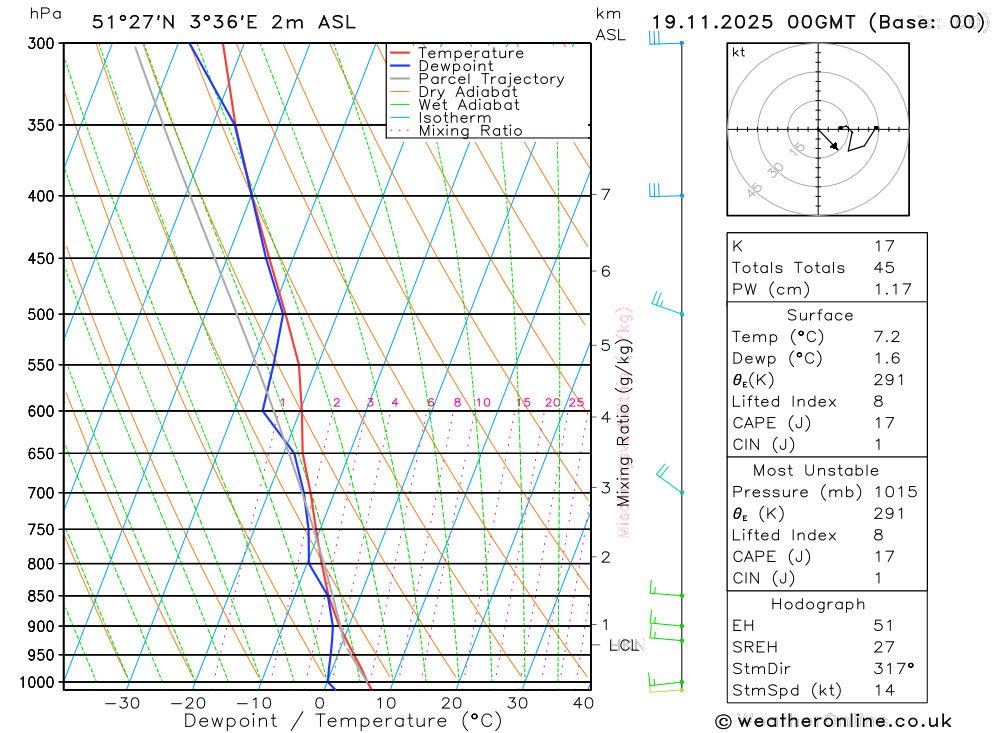1000x733 pixels.
Task: Click the 'km ASL' height axis label
Action: (610, 24)
